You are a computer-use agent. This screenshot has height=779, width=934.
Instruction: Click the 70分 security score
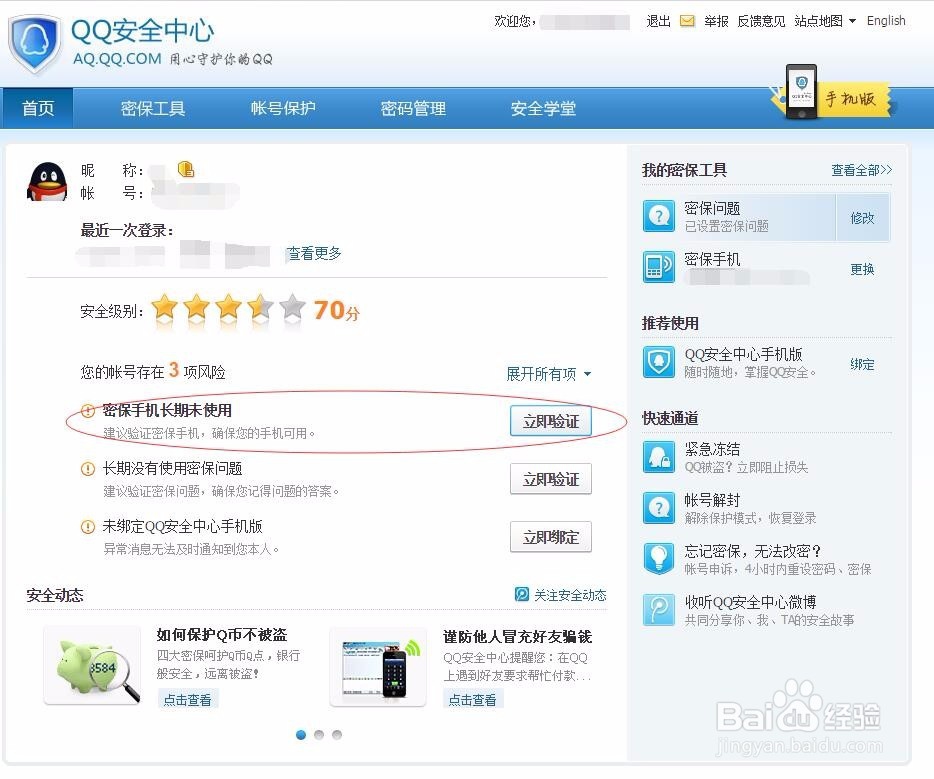click(x=337, y=310)
